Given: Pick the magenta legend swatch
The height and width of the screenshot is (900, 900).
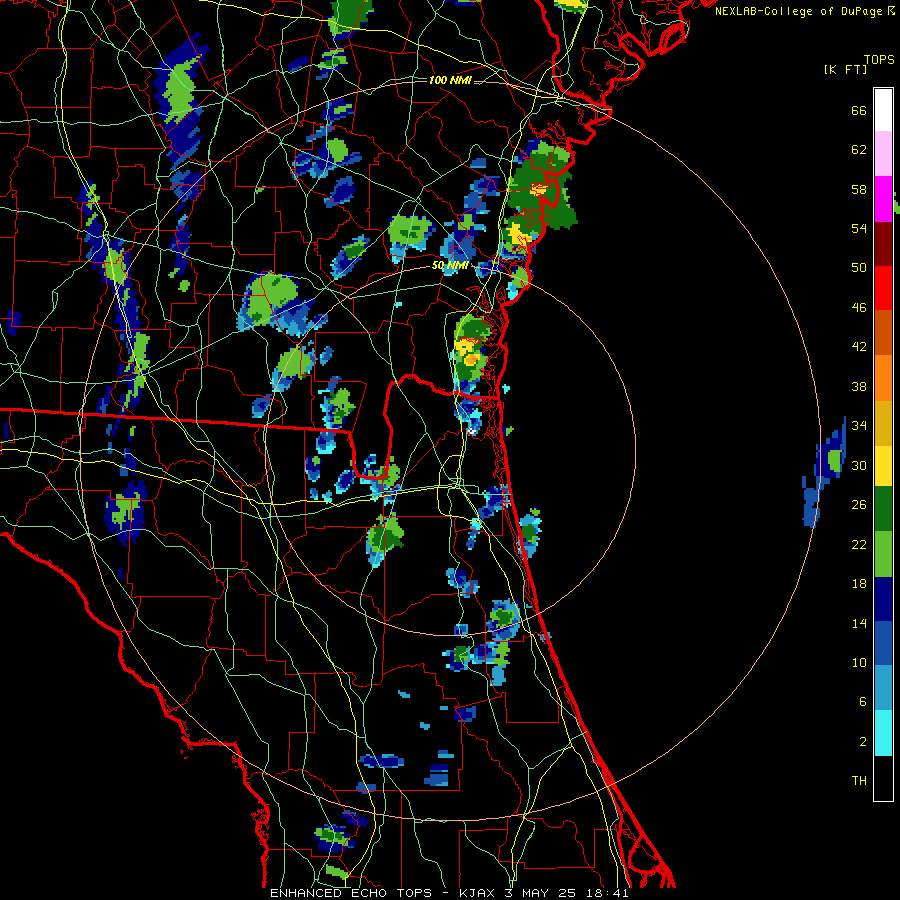Looking at the screenshot, I should [x=883, y=199].
